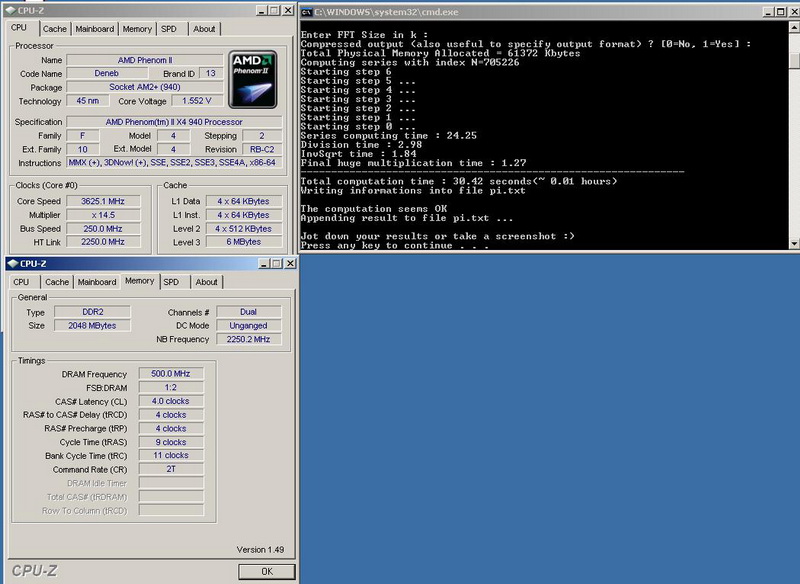
Task: Click the cmd window scrollbar down arrow
Action: (x=794, y=244)
